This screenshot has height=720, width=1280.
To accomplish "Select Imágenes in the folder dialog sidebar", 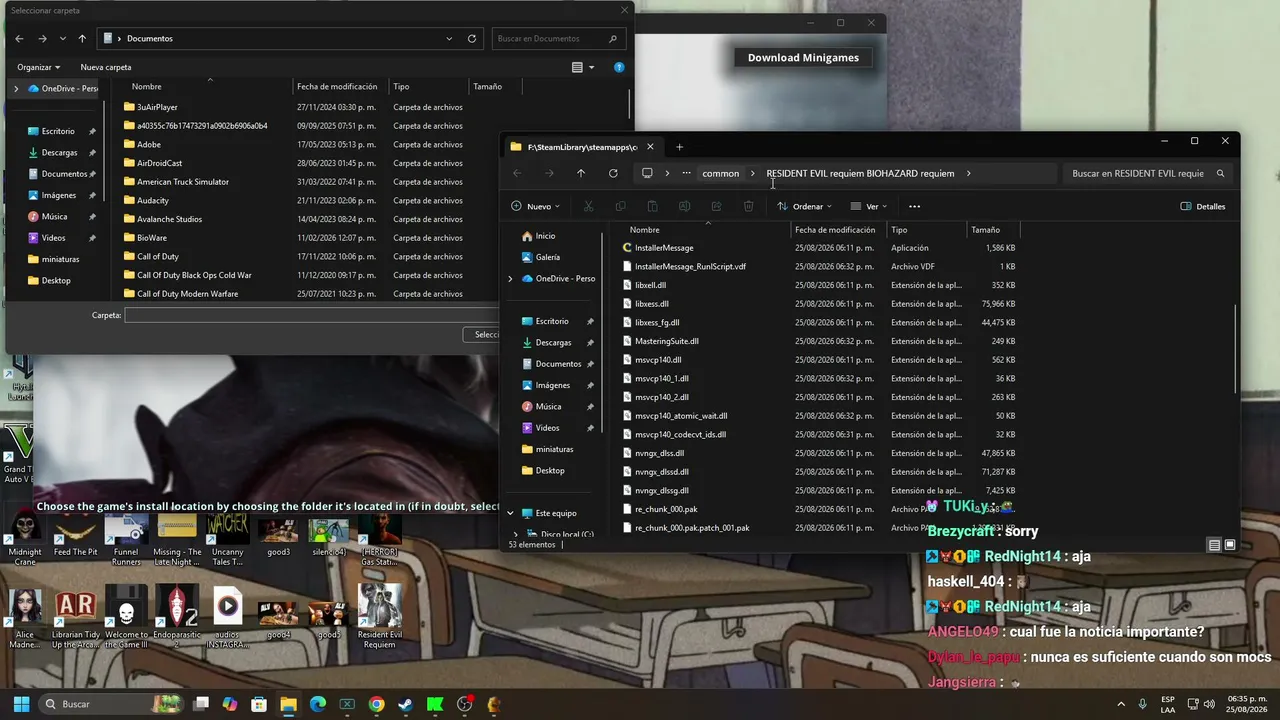I will pyautogui.click(x=58, y=195).
